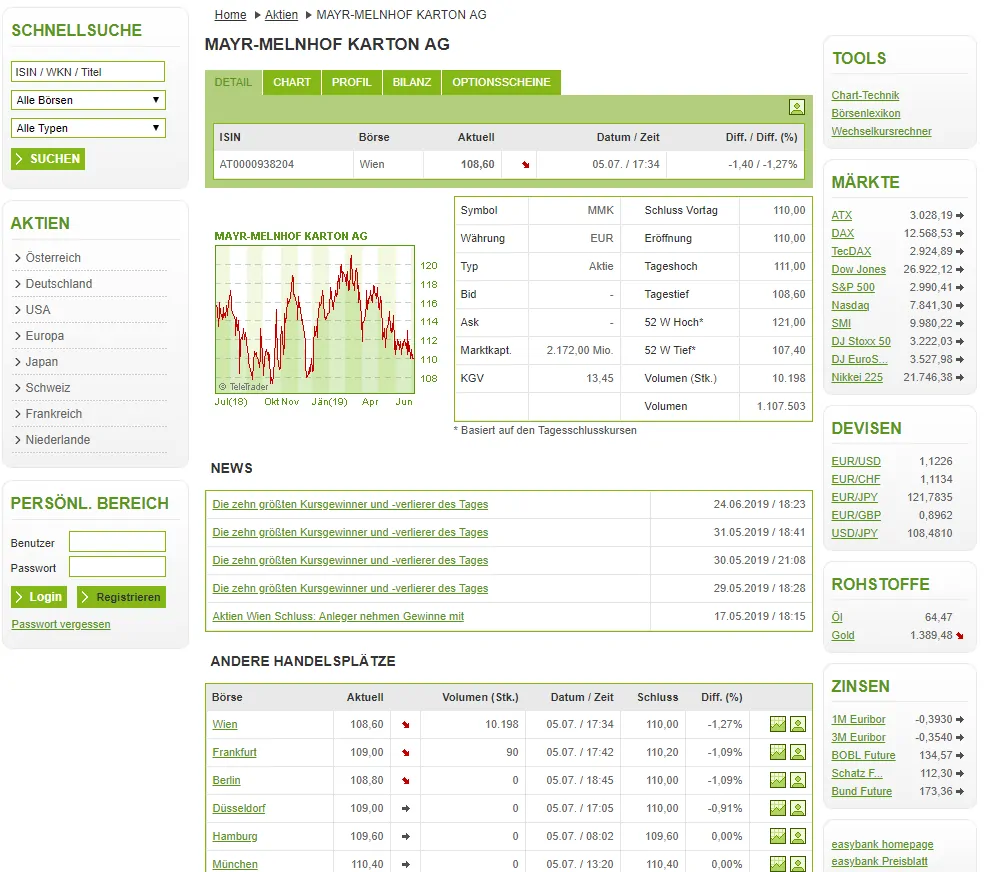
Task: Click the sideways arrow in the Düsseldorf price cell
Action: (406, 809)
